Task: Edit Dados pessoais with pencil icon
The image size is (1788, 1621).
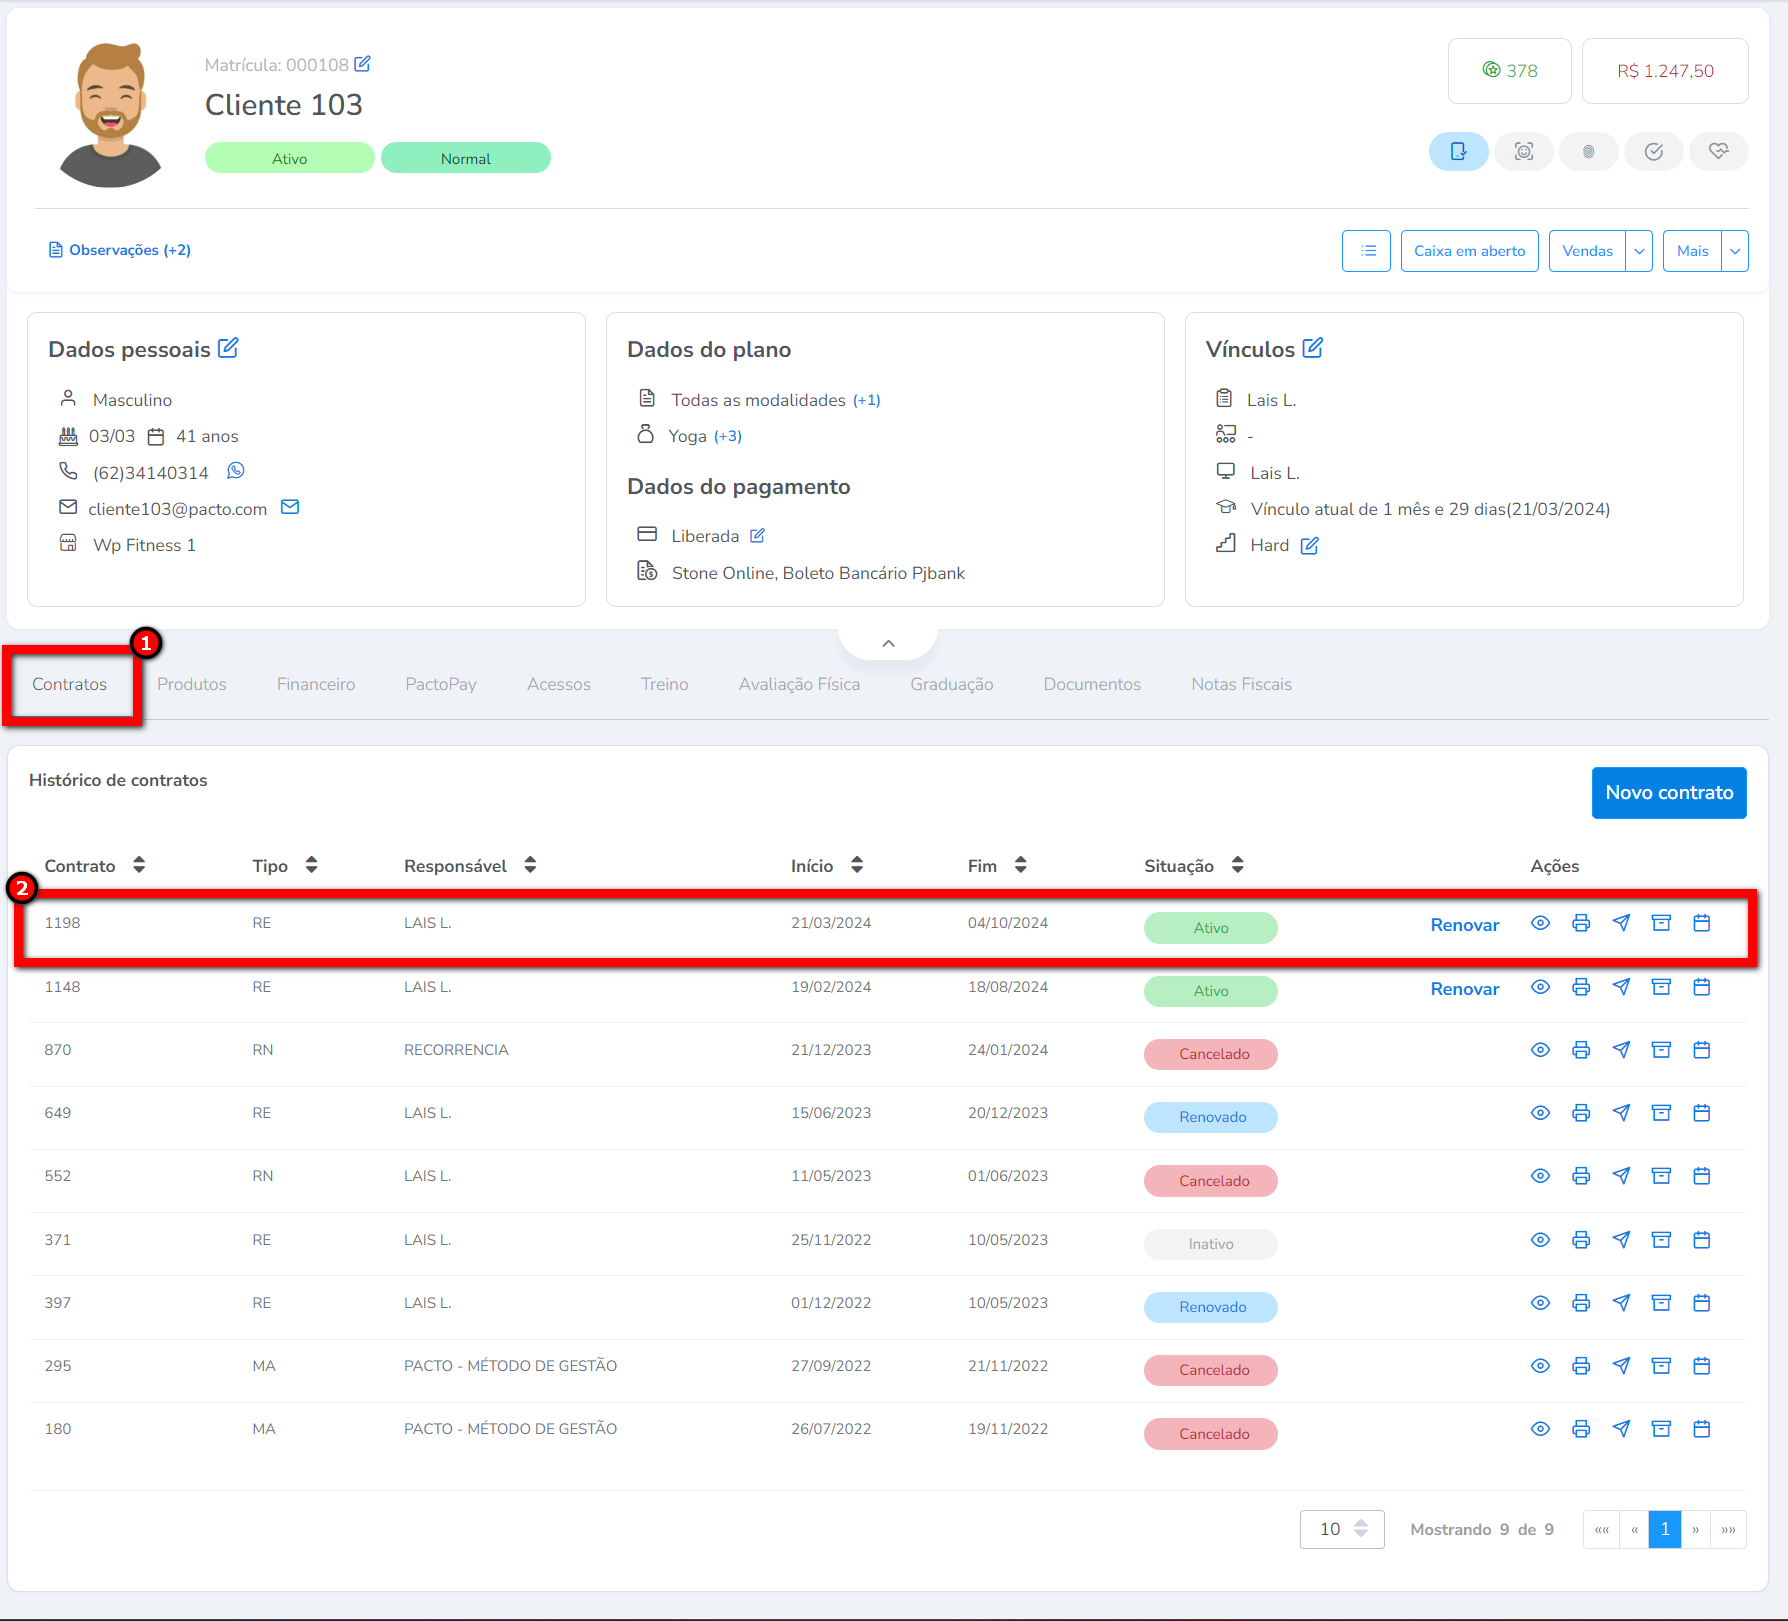Action: pyautogui.click(x=229, y=348)
